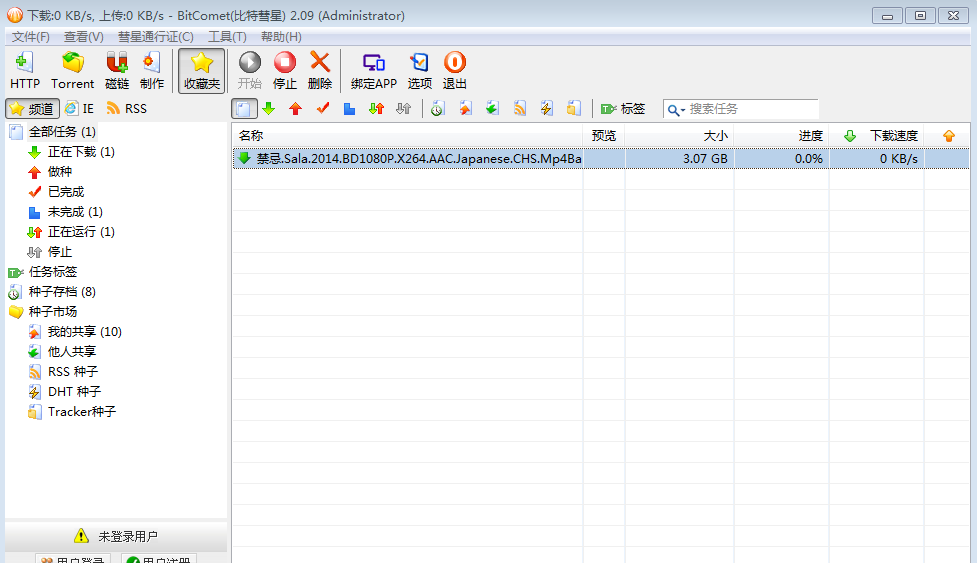Toggle the 收藏夹 favorites panel
Image resolution: width=977 pixels, height=563 pixels.
click(201, 71)
